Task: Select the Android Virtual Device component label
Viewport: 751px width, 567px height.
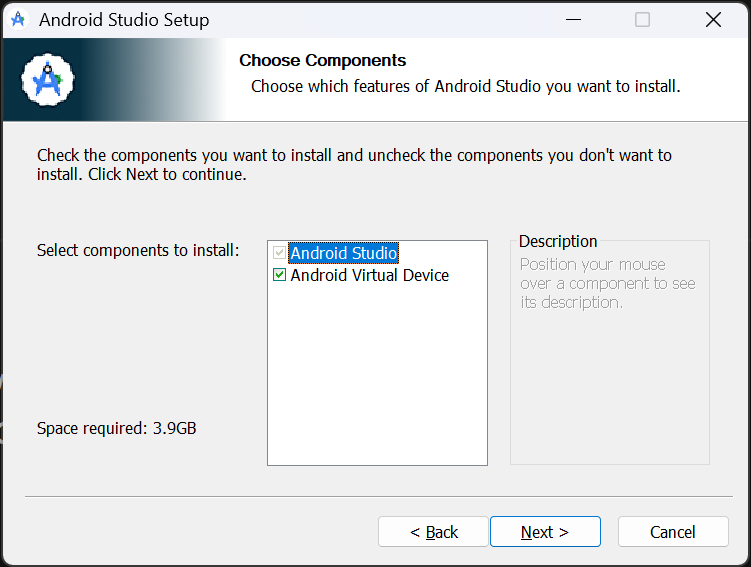Action: tap(369, 275)
